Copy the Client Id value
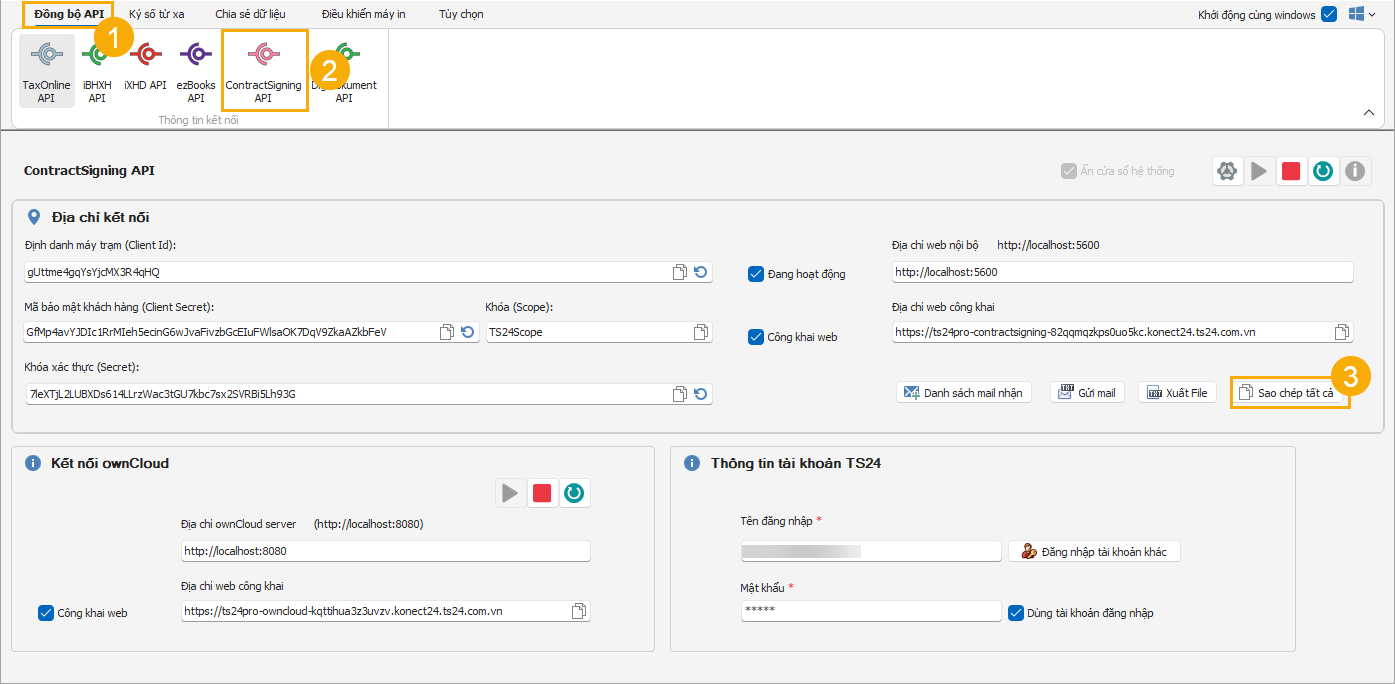 [x=680, y=272]
